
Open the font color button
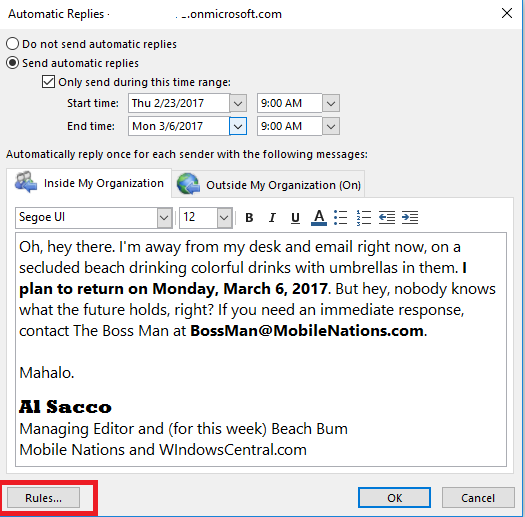(x=319, y=218)
